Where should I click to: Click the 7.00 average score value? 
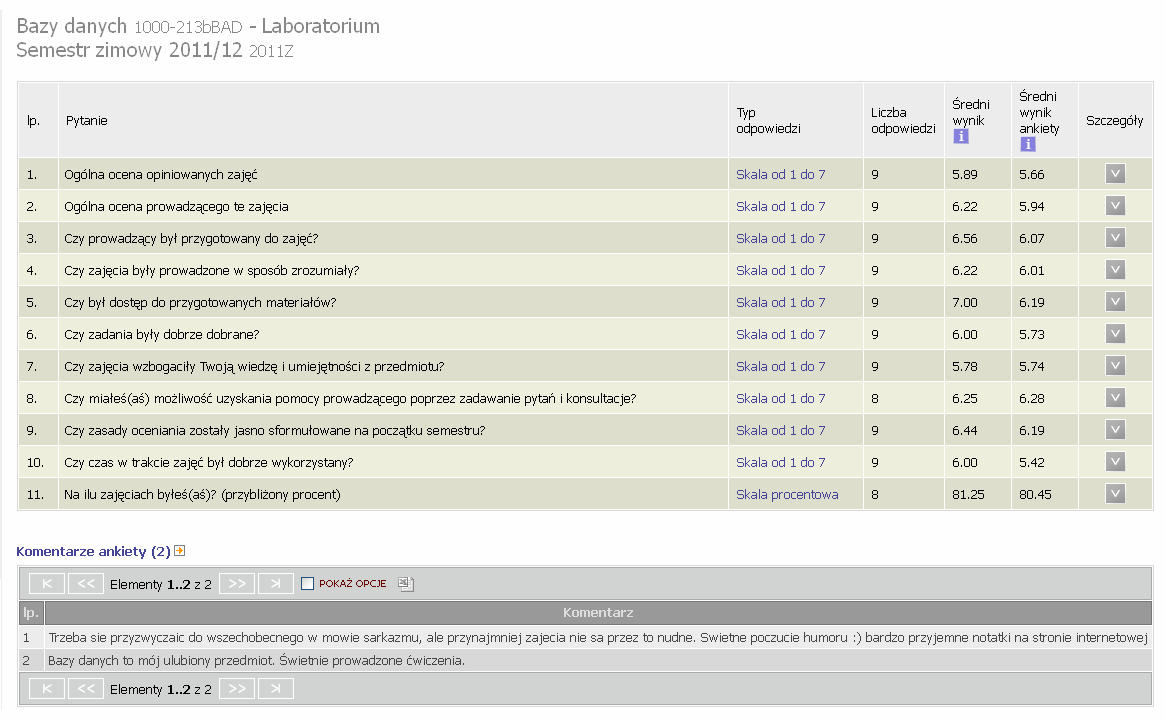click(964, 303)
